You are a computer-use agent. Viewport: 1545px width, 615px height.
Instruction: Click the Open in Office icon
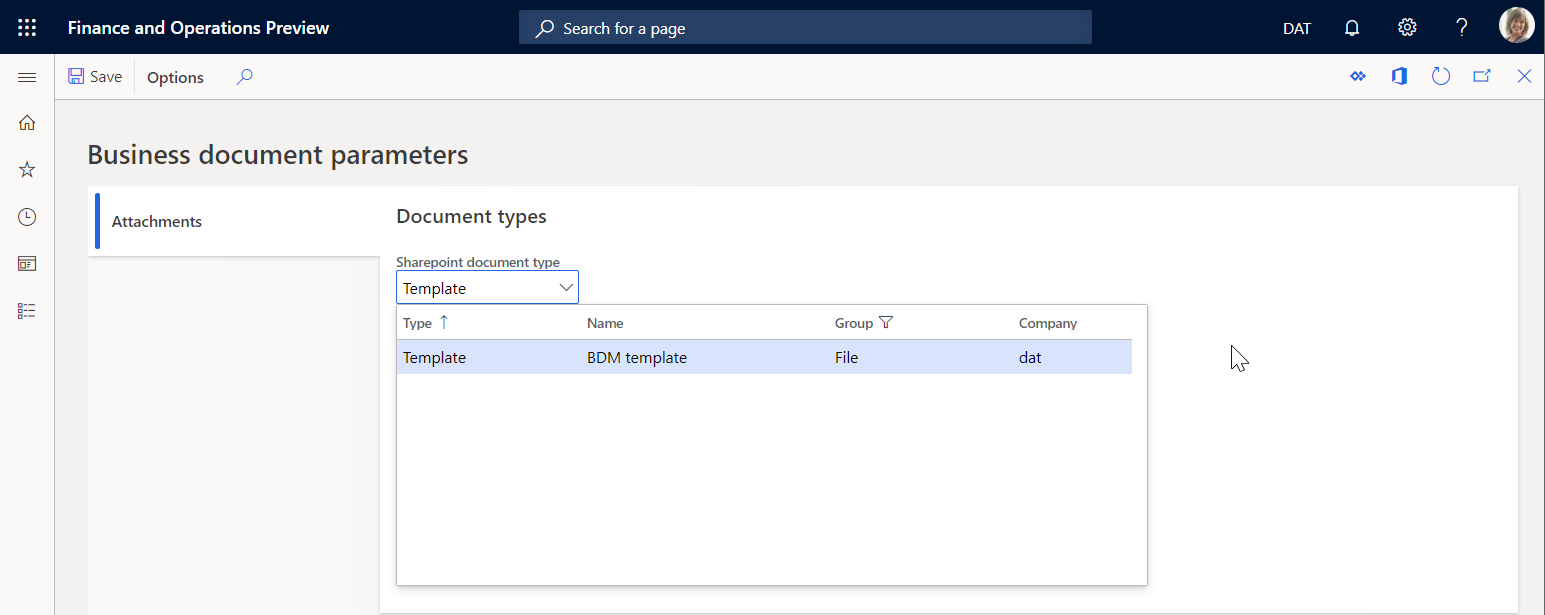(x=1399, y=77)
